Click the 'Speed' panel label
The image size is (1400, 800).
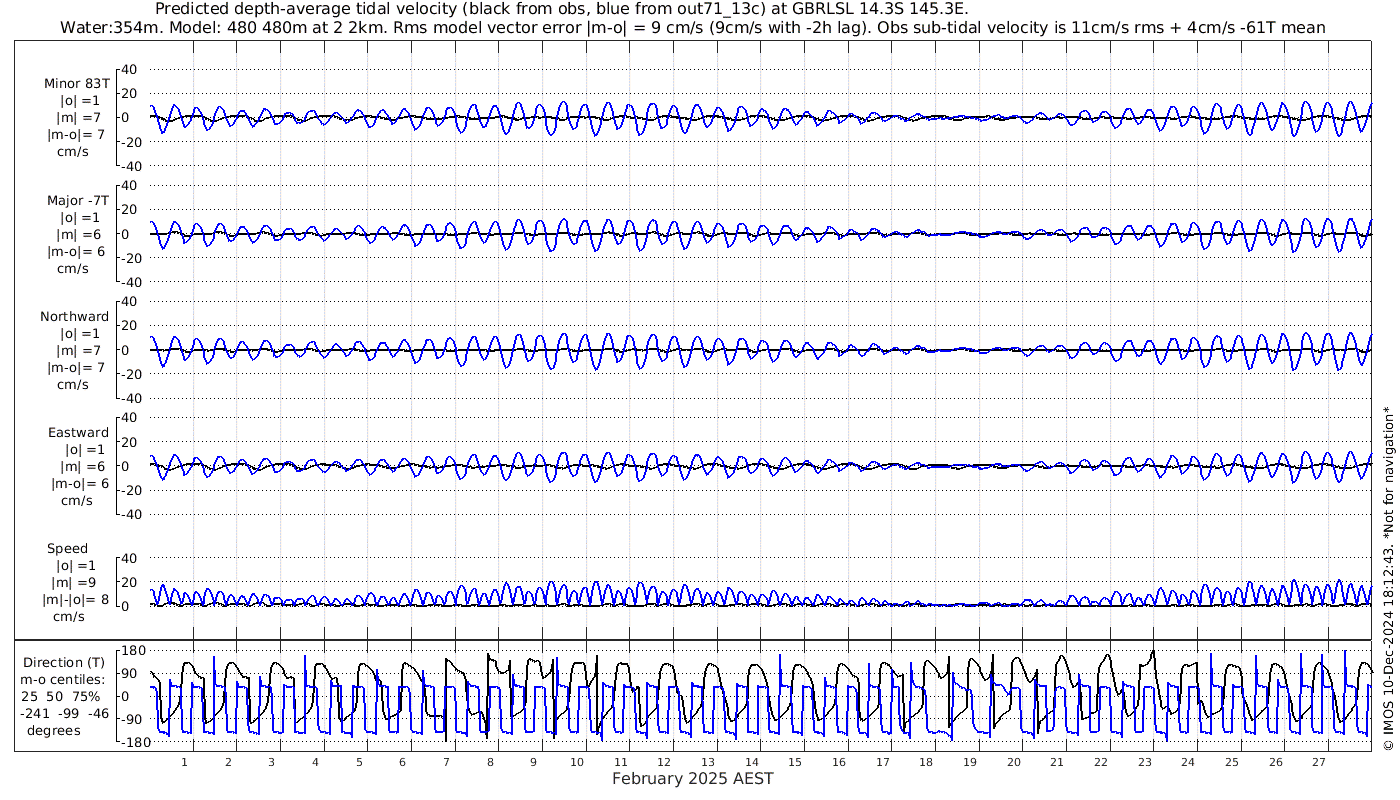68,548
